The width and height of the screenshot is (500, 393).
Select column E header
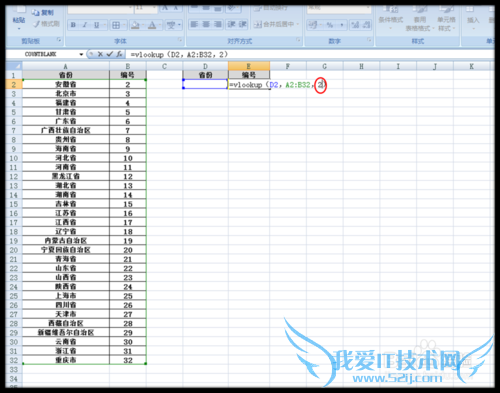(249, 66)
